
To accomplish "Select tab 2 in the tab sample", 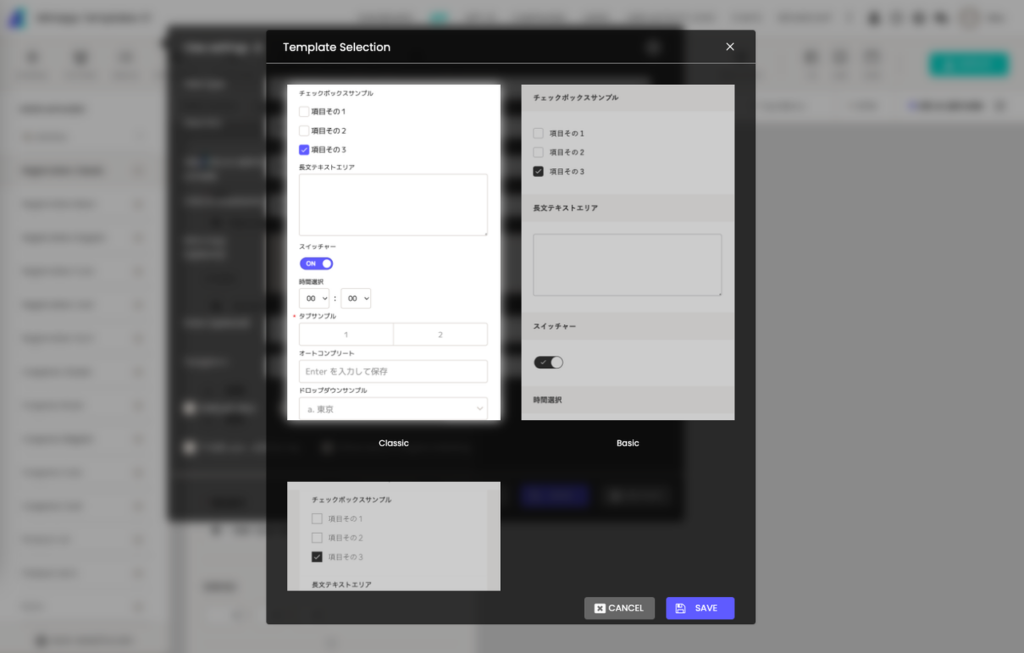I will (x=440, y=335).
